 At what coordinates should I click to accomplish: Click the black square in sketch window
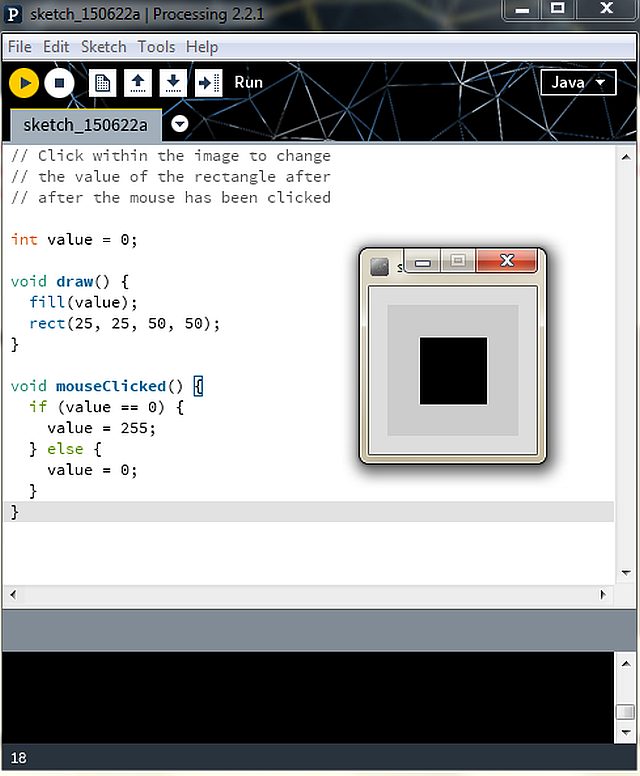[453, 371]
